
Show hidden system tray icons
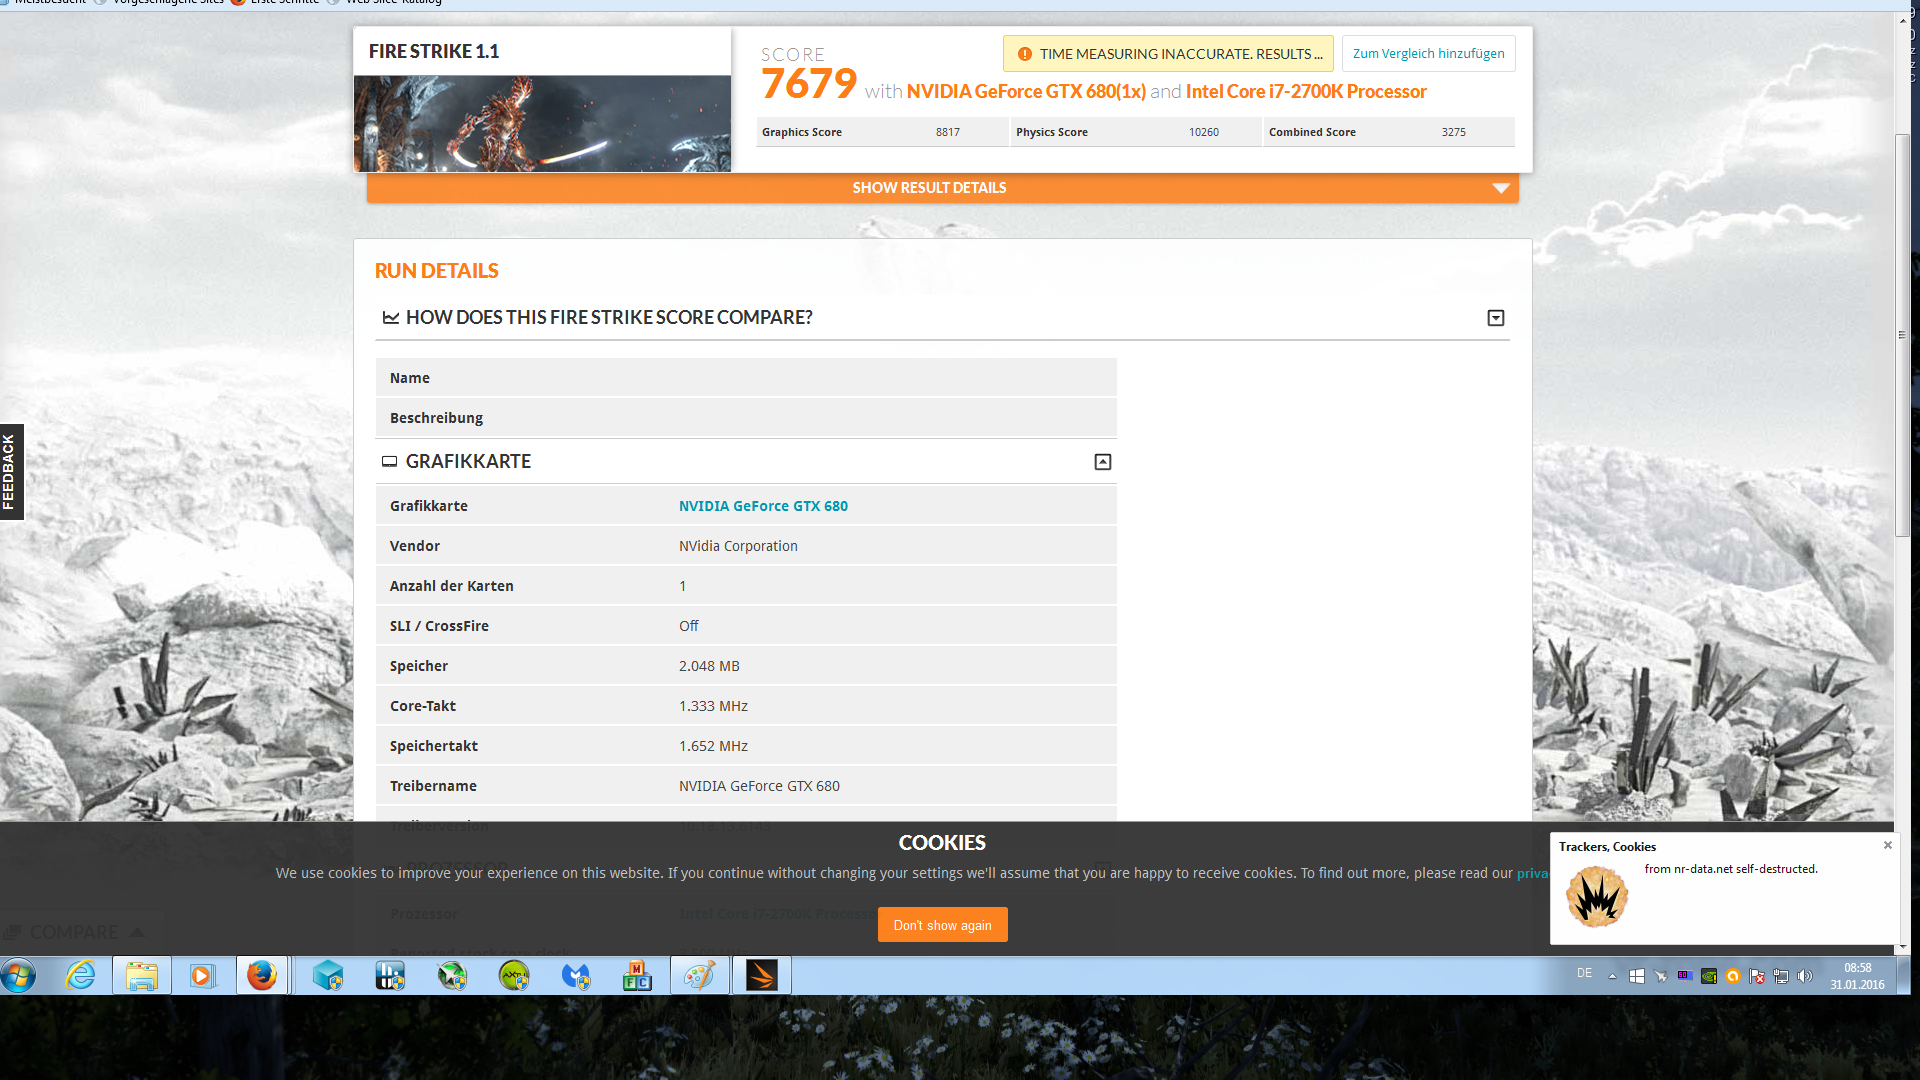(x=1612, y=976)
